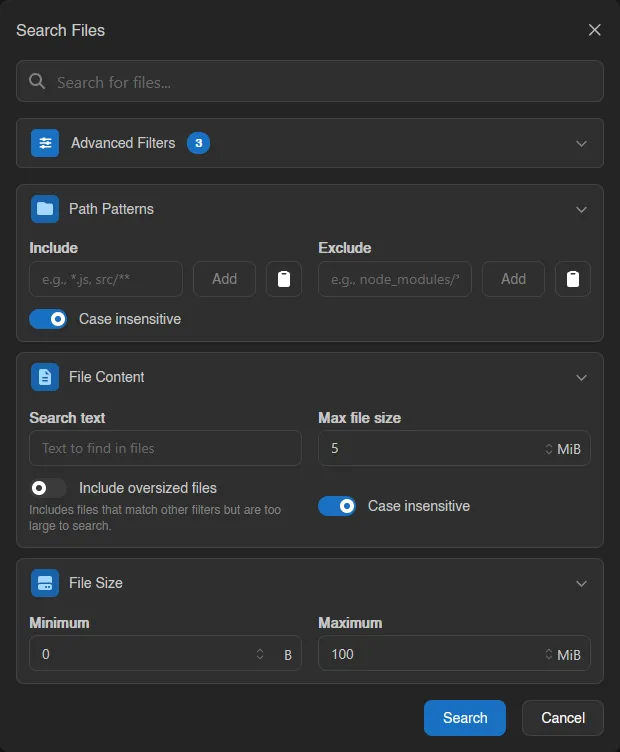
Task: Focus the Text to find in files field
Action: tap(165, 448)
